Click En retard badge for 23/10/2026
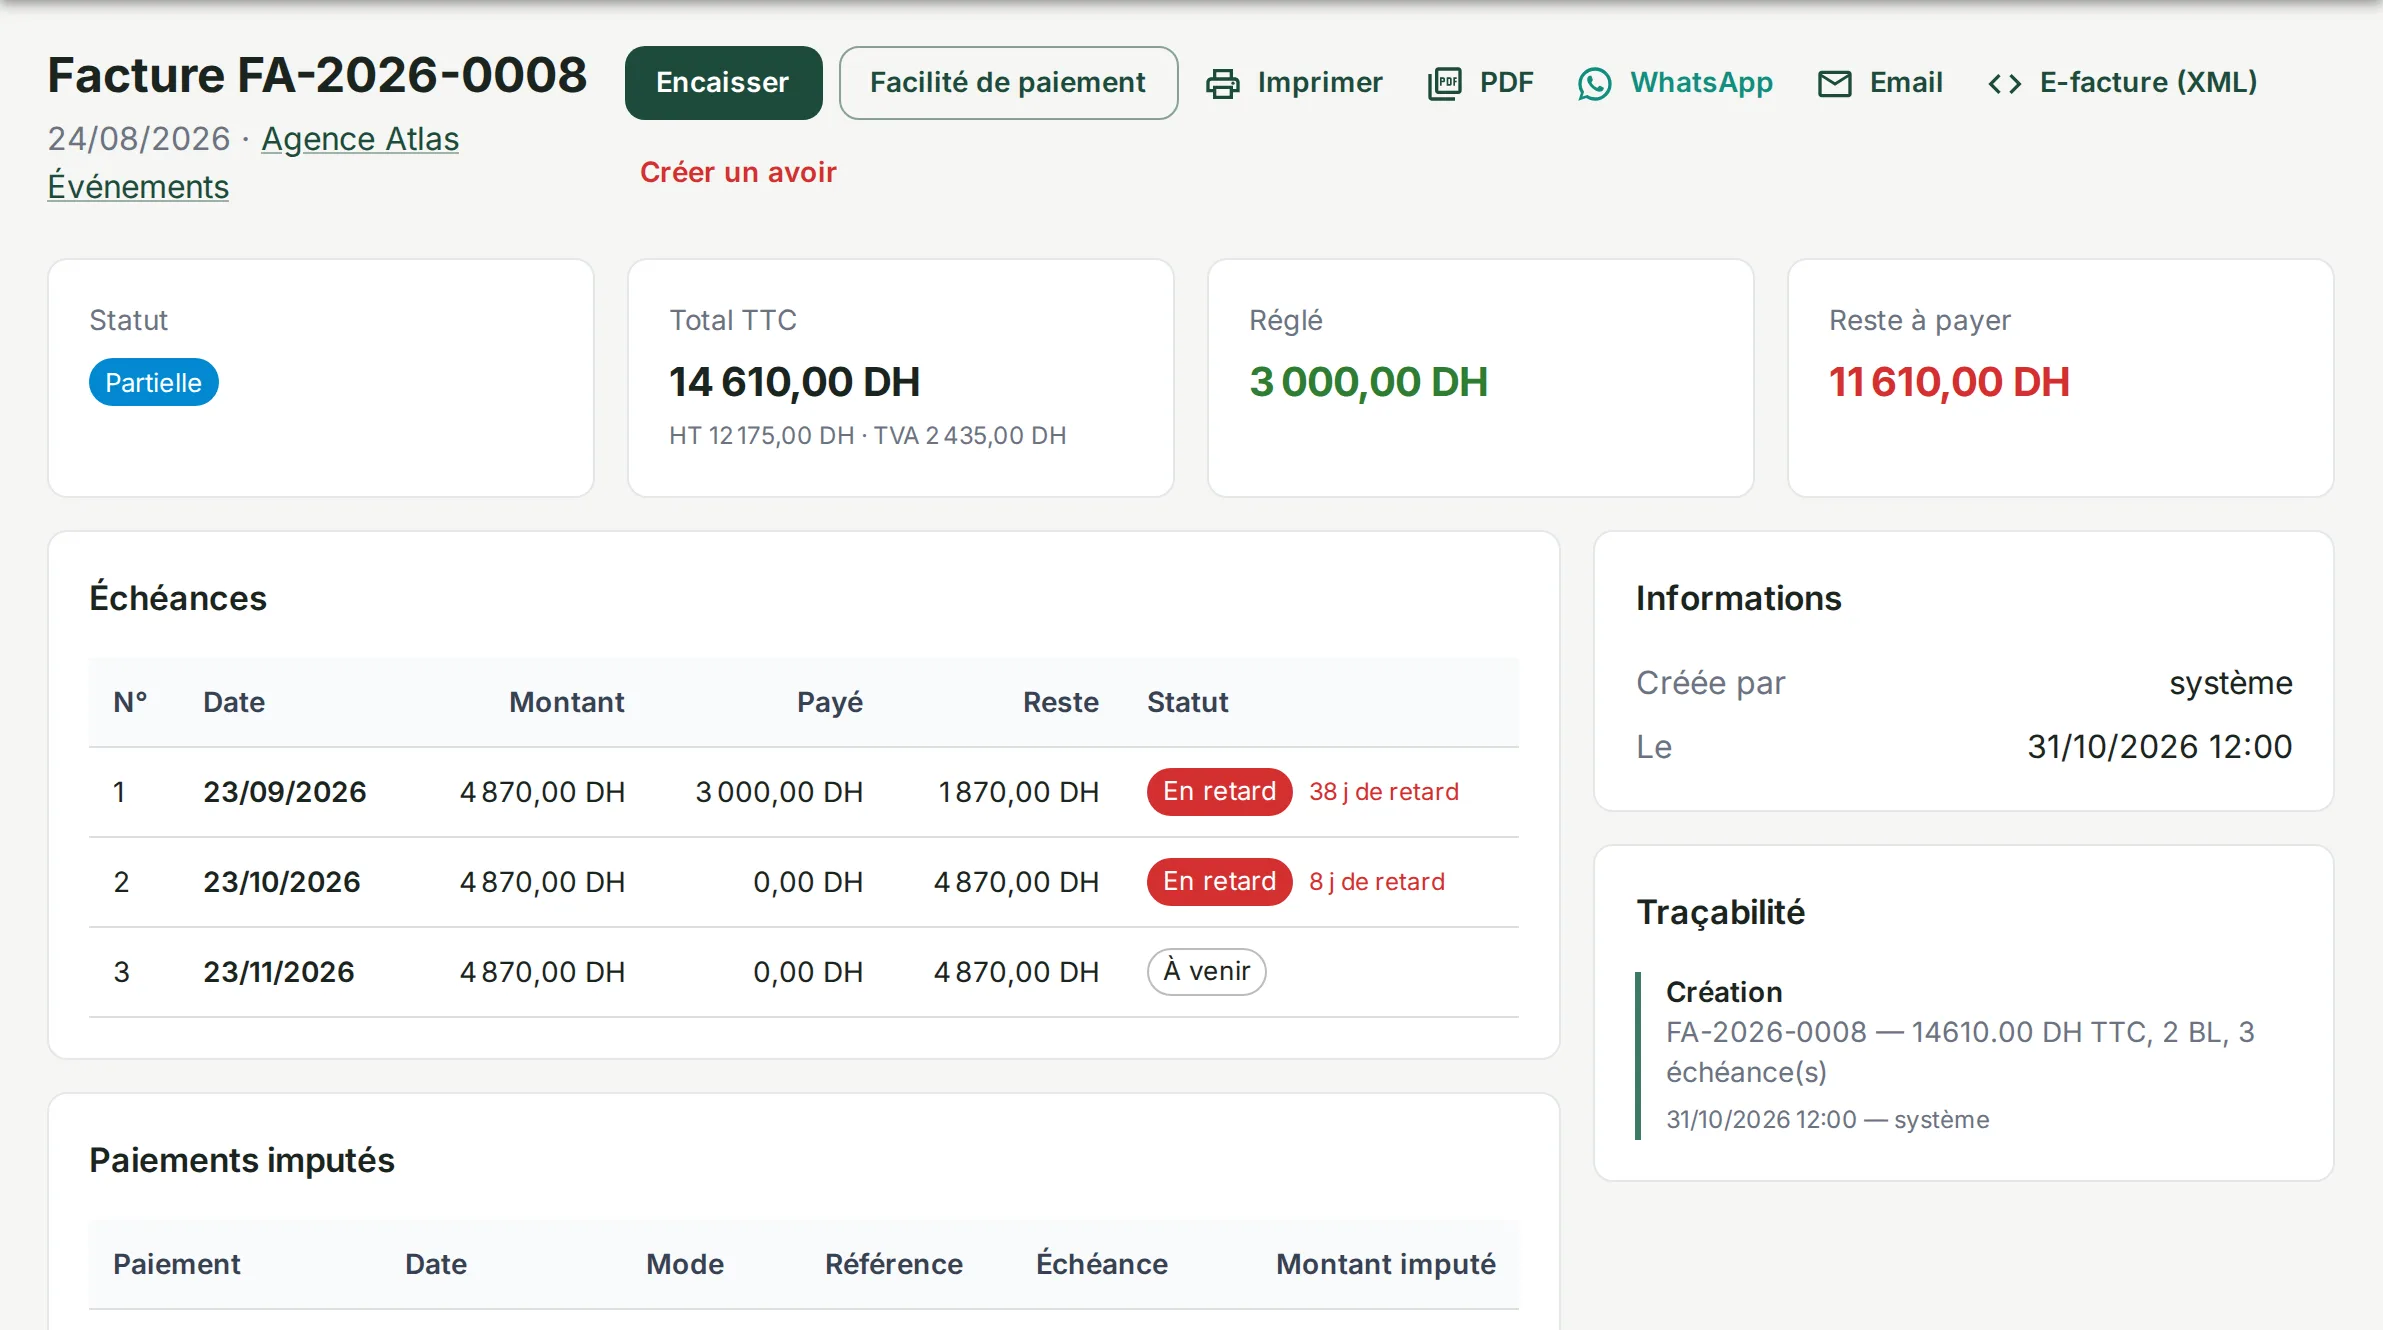The image size is (2383, 1330). 1219,882
